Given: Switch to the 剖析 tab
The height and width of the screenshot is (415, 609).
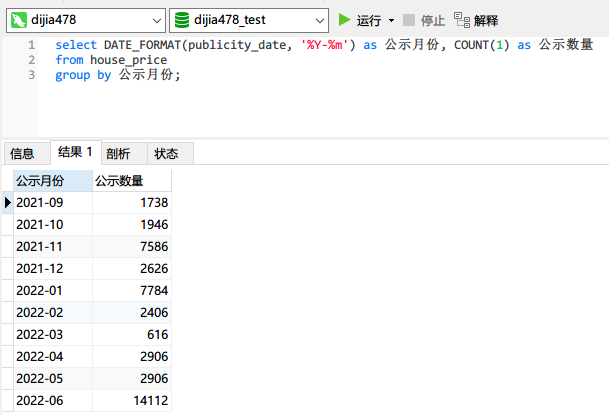Looking at the screenshot, I should [118, 153].
